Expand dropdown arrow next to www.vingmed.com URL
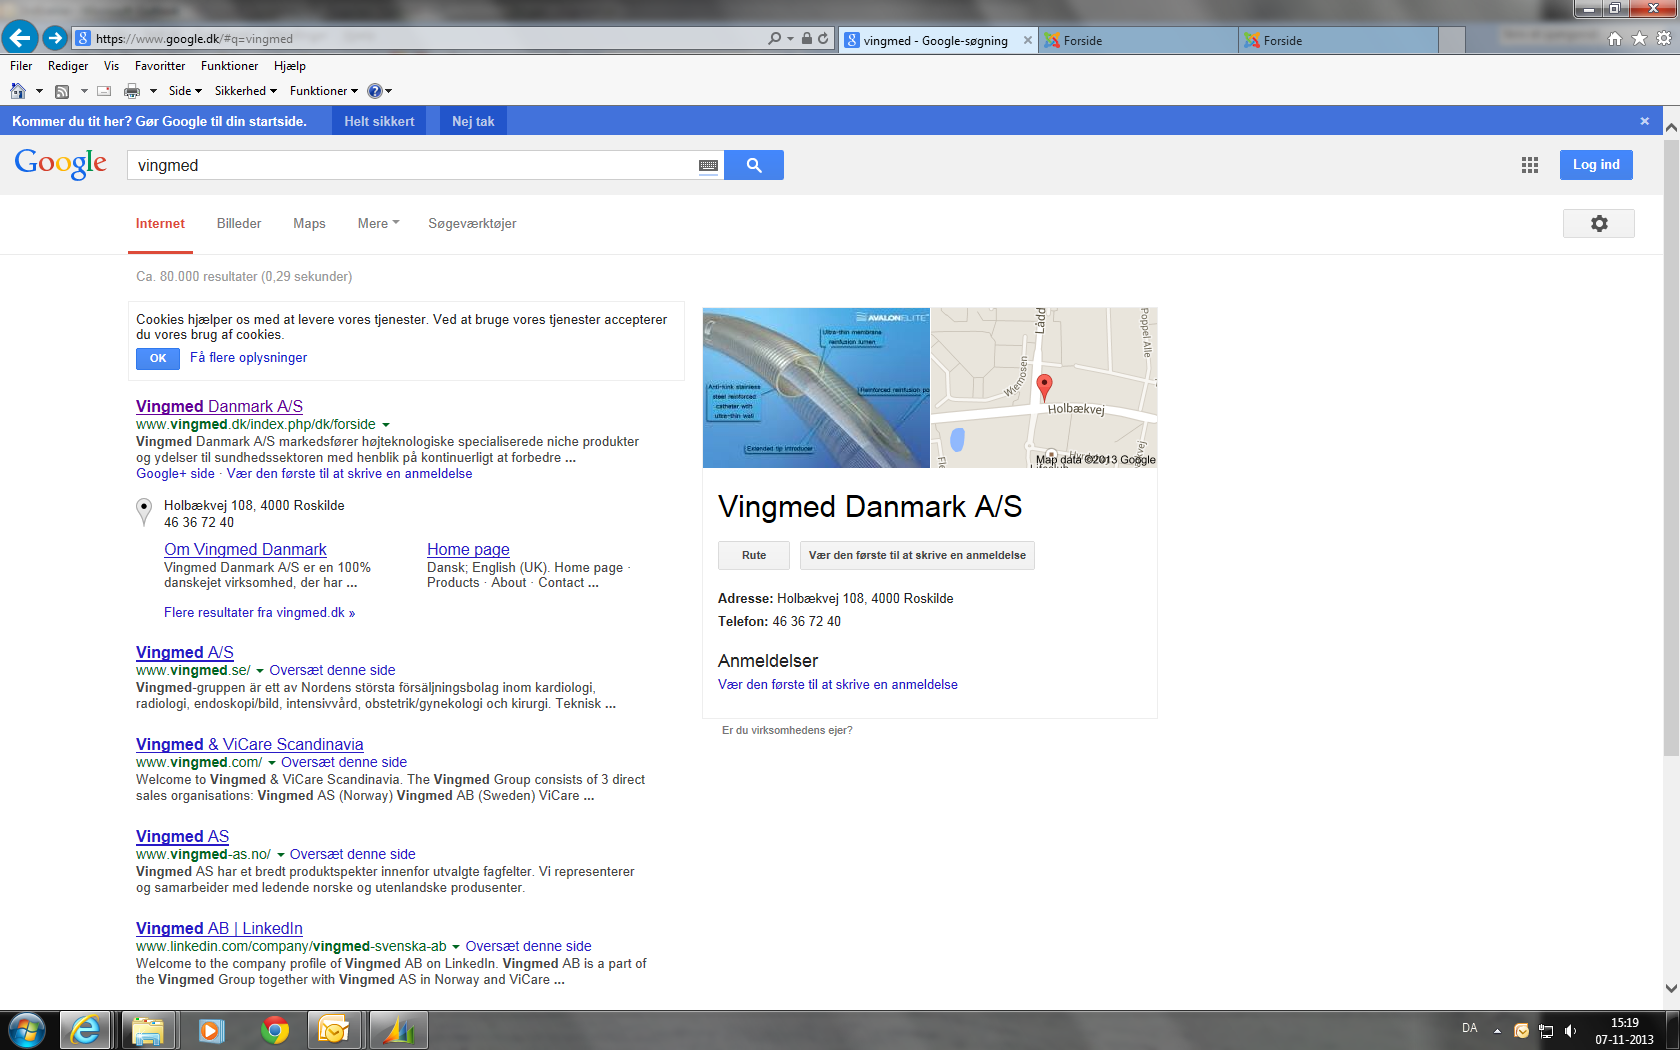1680x1050 pixels. (x=272, y=763)
